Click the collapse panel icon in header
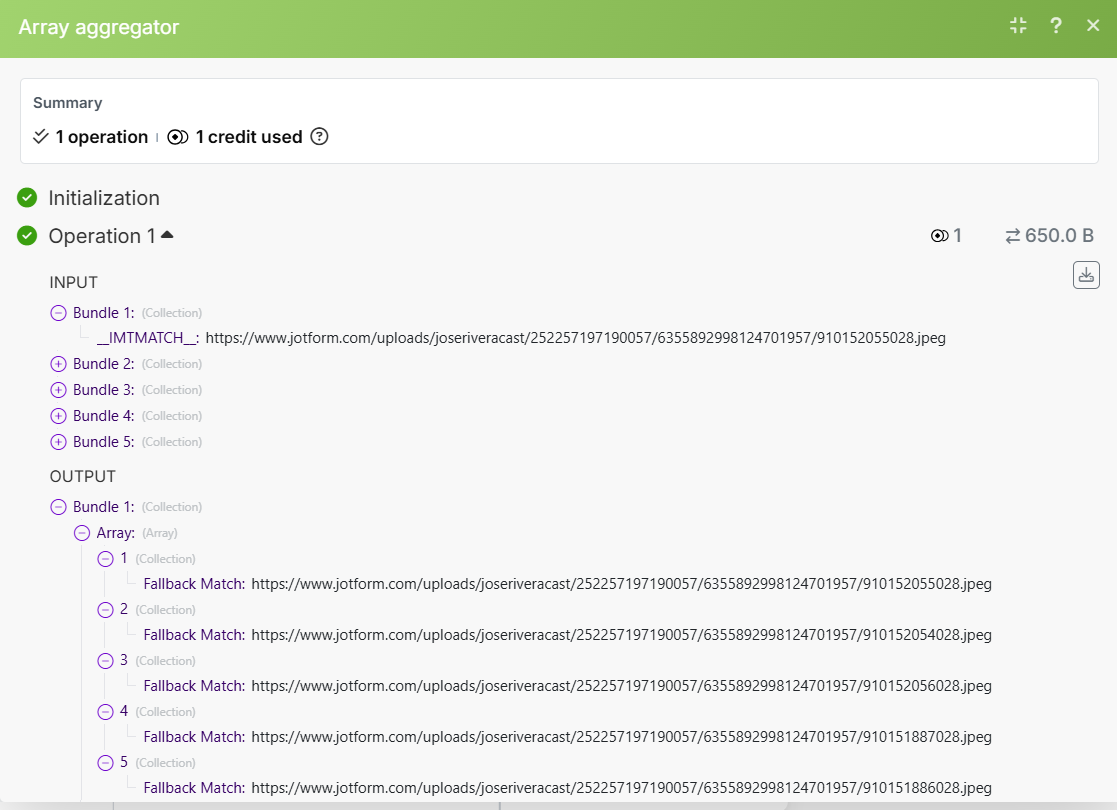 1018,26
